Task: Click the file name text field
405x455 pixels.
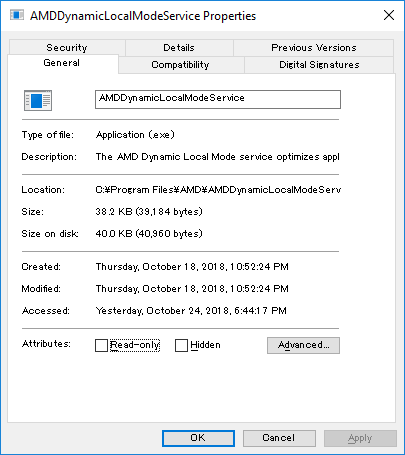Action: click(x=218, y=99)
